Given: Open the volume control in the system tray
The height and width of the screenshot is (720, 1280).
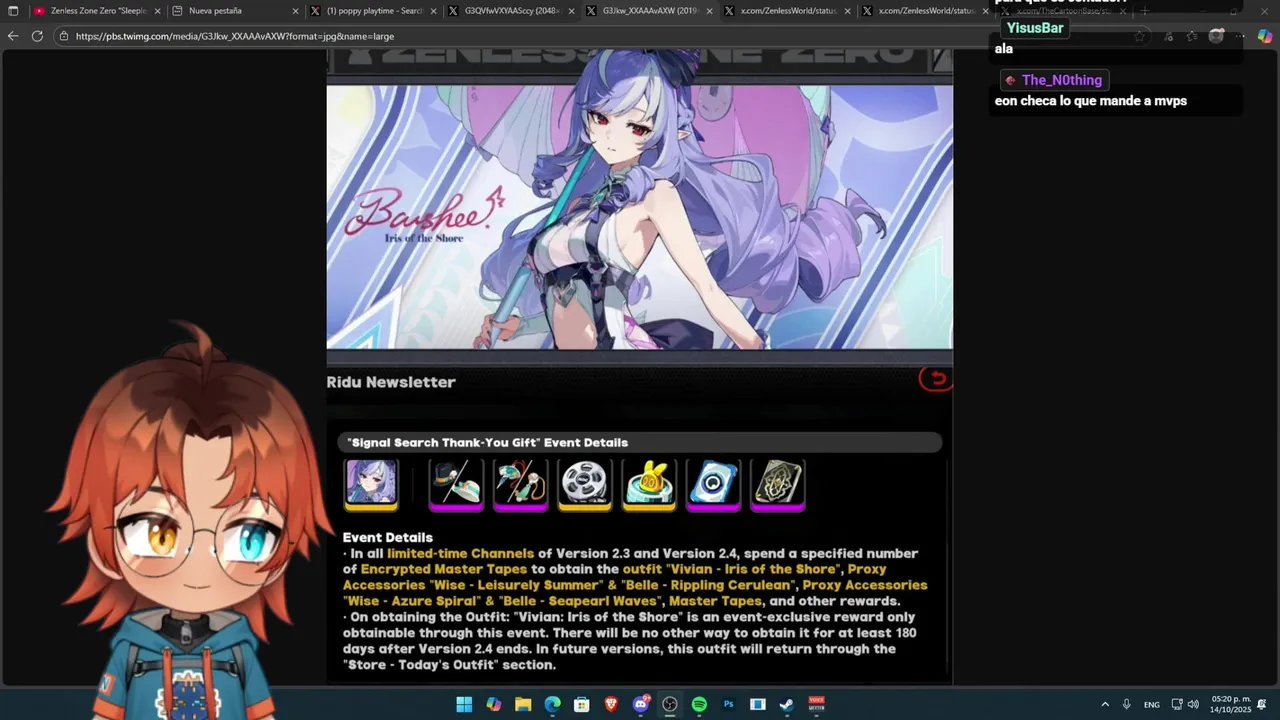Looking at the screenshot, I should coord(1193,705).
